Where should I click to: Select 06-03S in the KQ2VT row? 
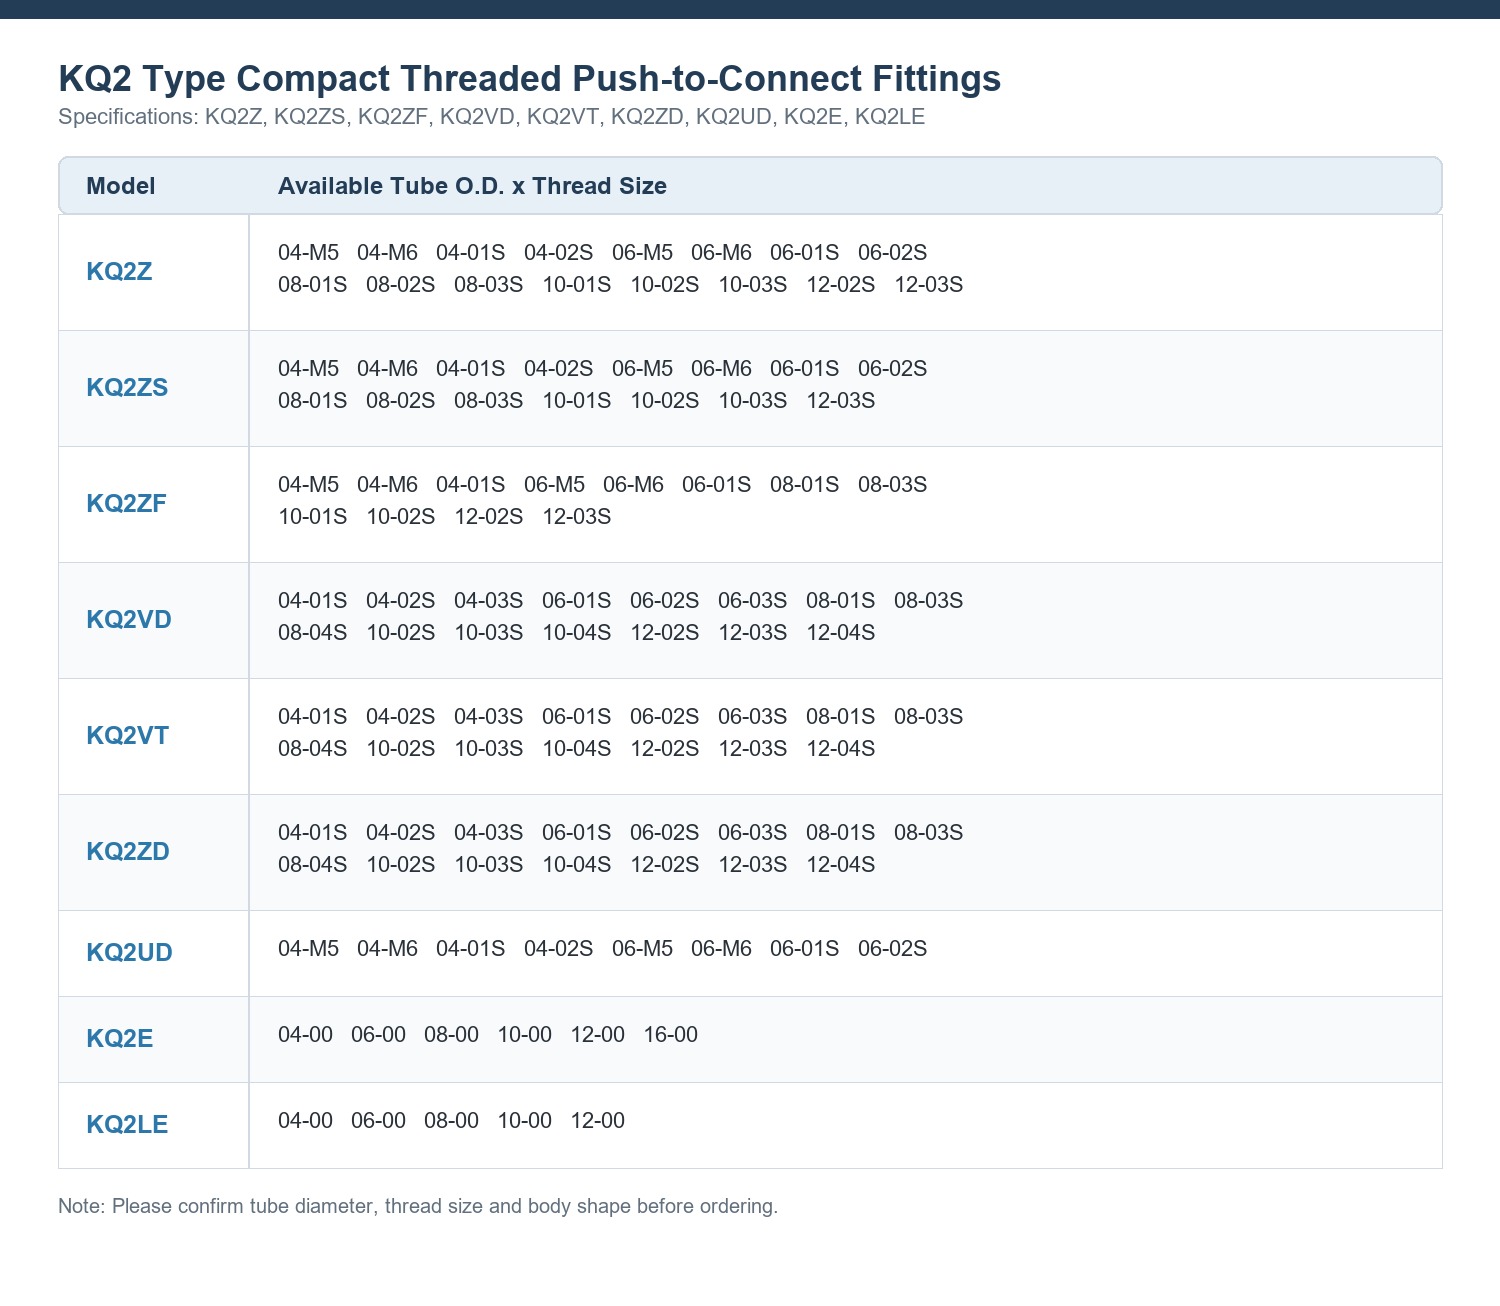753,717
